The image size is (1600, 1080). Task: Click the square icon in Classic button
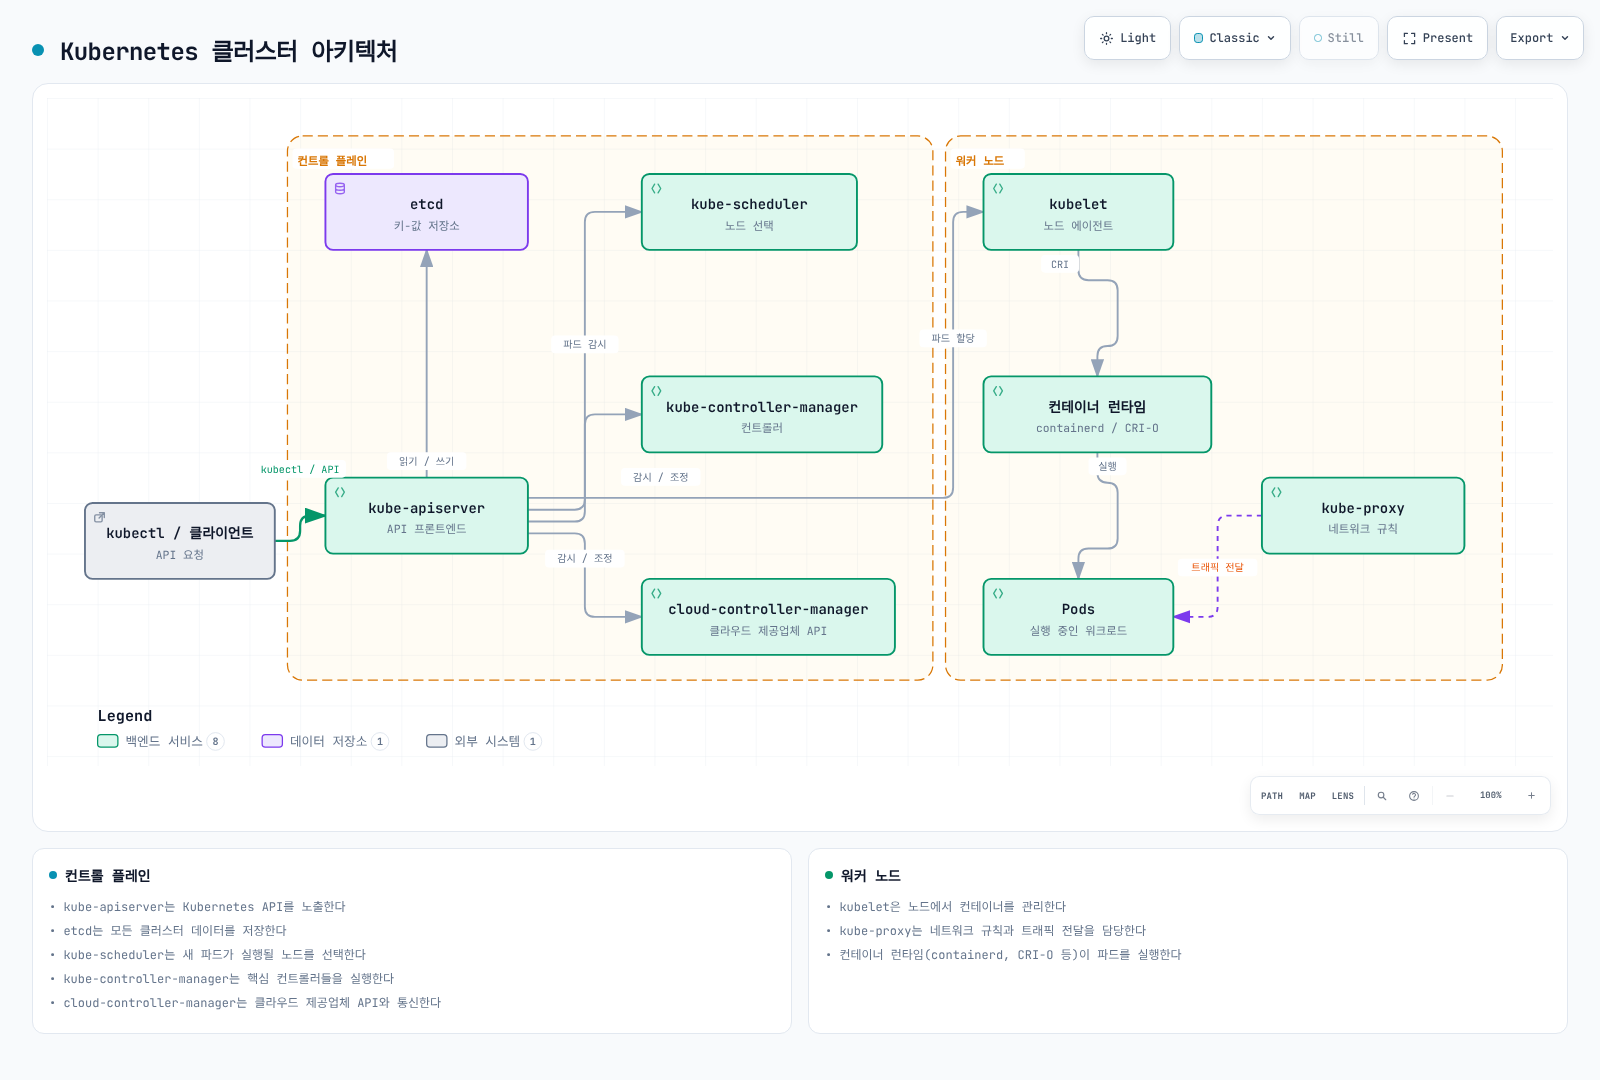[x=1199, y=38]
